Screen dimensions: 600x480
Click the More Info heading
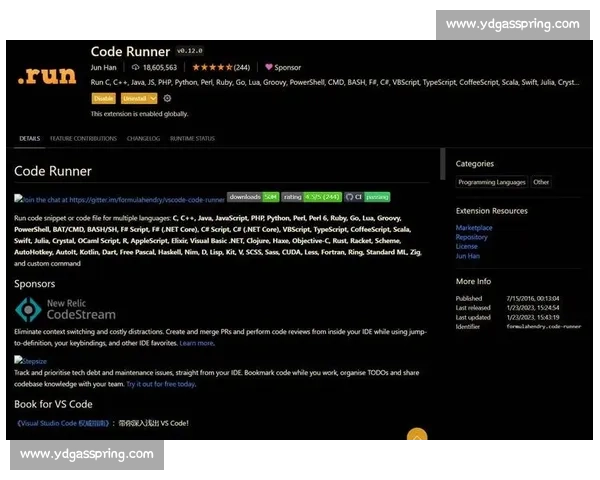pos(473,281)
